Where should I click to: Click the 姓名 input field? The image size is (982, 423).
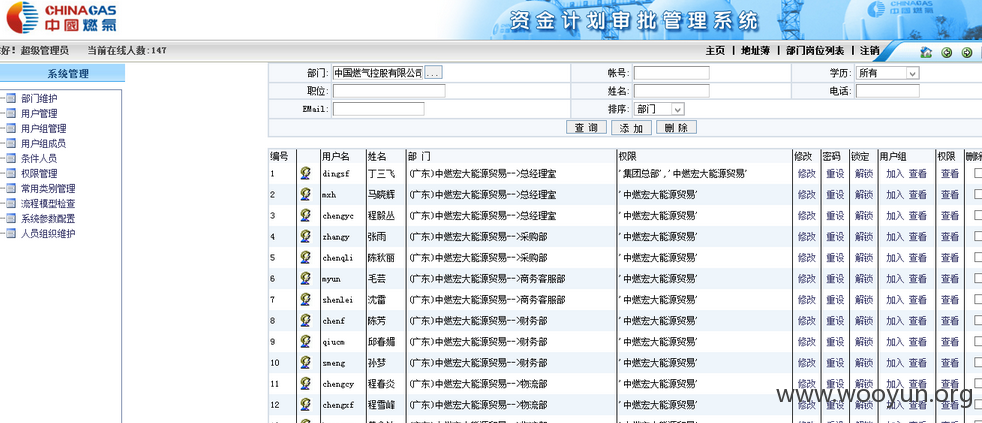(671, 91)
